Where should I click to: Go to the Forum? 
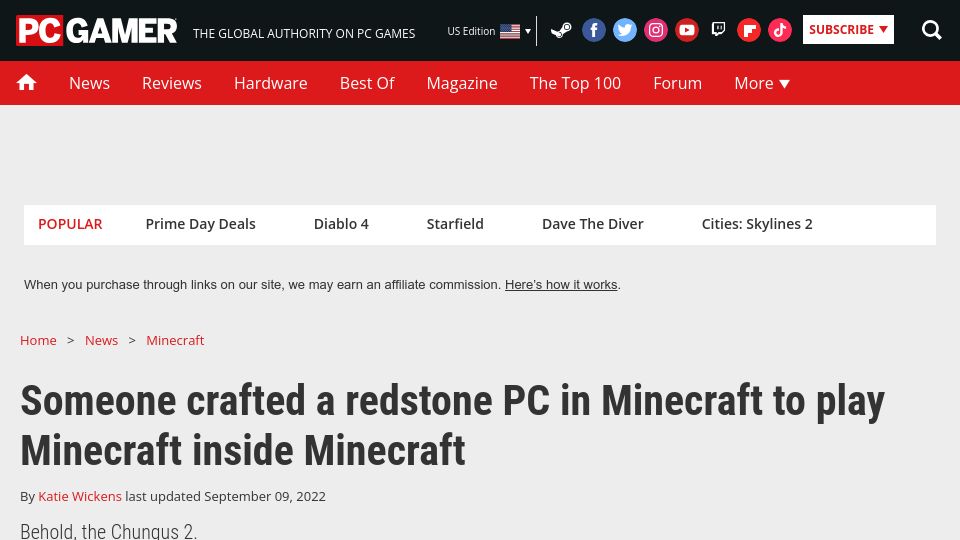click(677, 83)
